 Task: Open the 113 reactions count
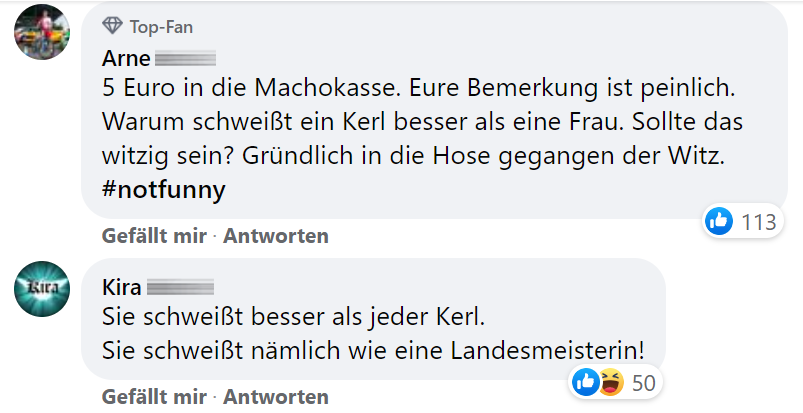coord(759,222)
